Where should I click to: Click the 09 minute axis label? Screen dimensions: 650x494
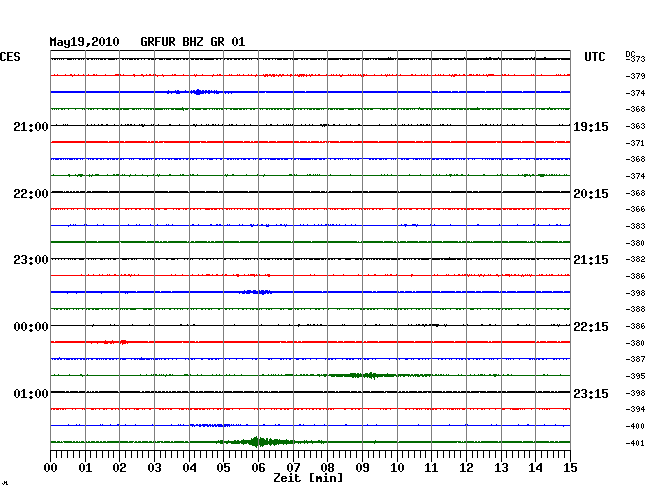click(x=362, y=468)
